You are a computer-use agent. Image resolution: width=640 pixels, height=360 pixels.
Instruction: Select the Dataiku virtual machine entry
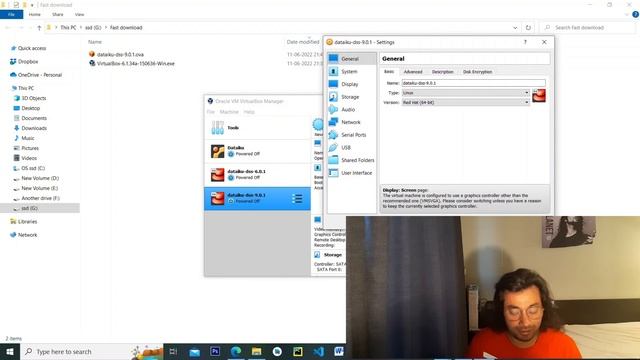point(257,151)
